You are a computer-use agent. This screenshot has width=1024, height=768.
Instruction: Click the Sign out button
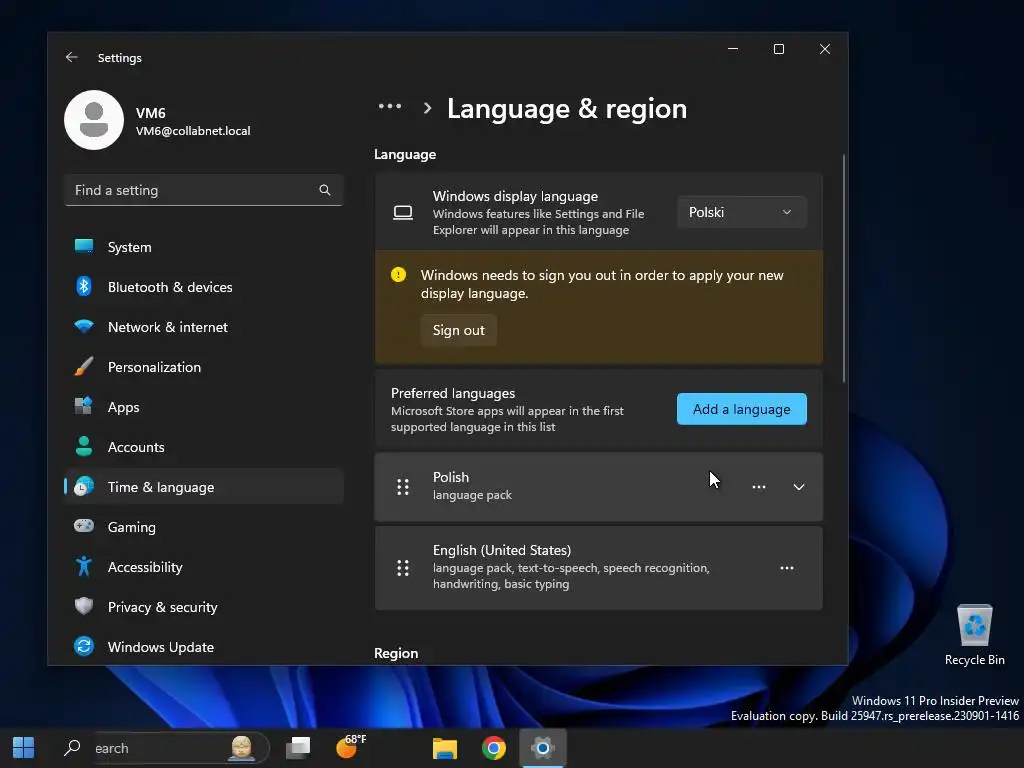coord(458,330)
